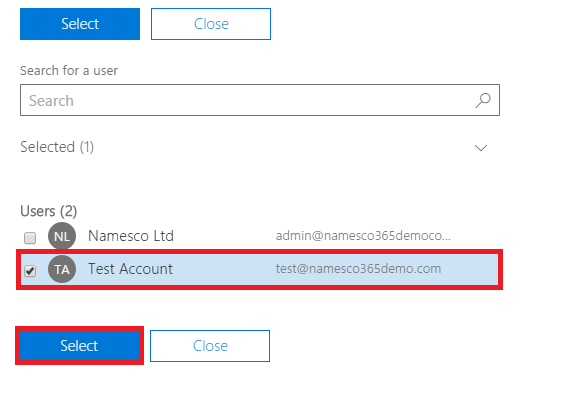564x418 pixels.
Task: Click the Close button above the search field
Action: point(211,24)
